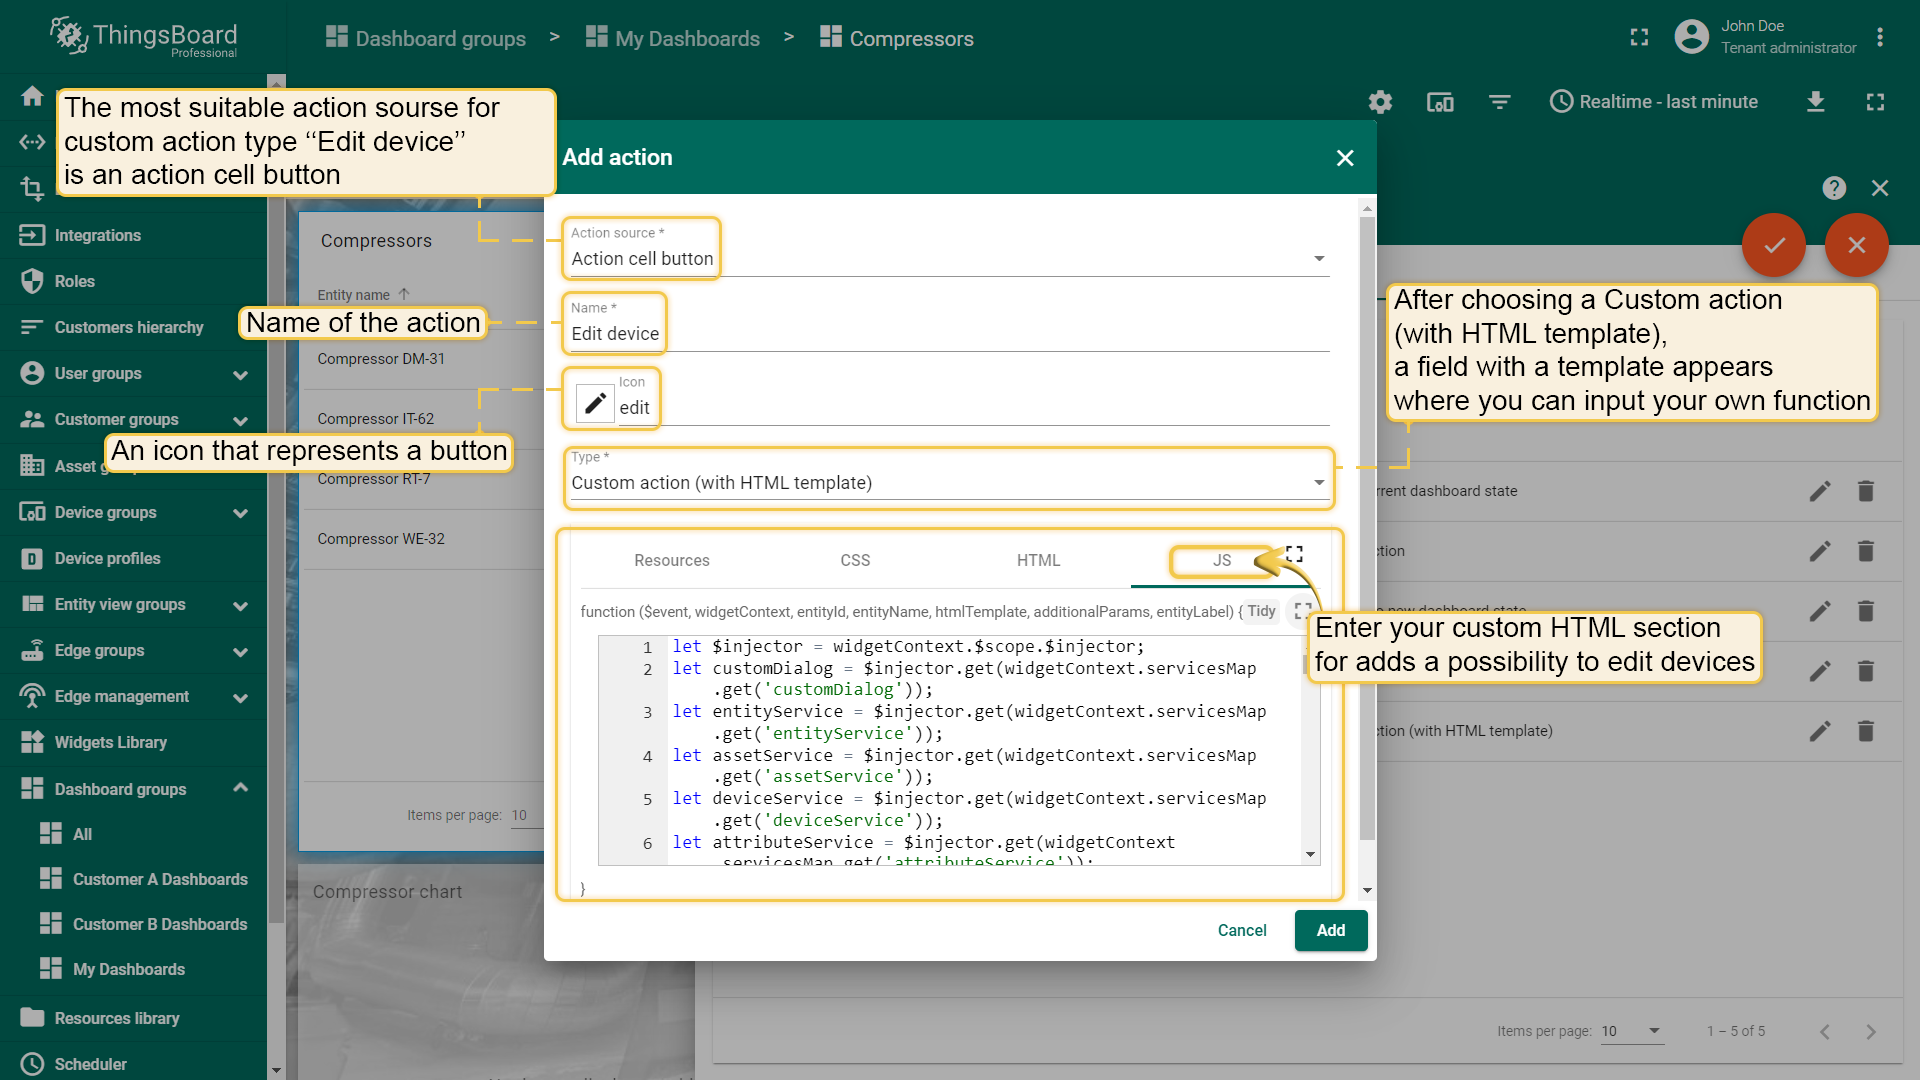This screenshot has width=1920, height=1080.
Task: Click the download dashboard icon
Action: [1816, 102]
